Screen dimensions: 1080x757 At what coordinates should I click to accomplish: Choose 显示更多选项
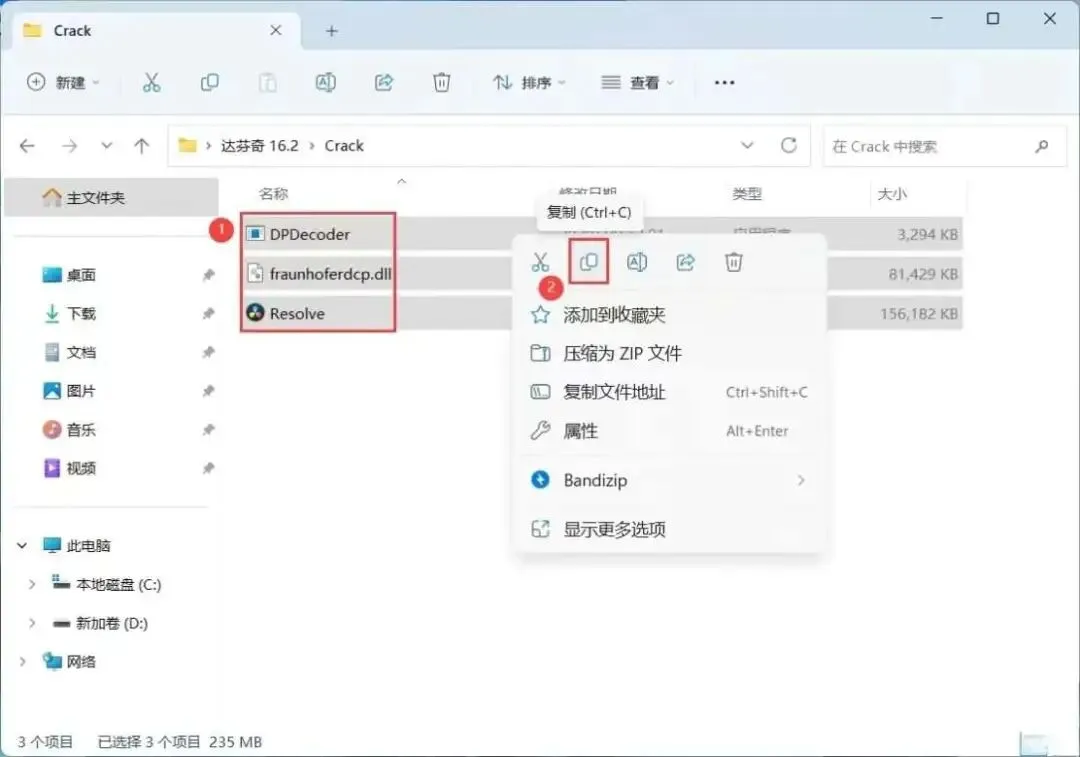[668, 529]
